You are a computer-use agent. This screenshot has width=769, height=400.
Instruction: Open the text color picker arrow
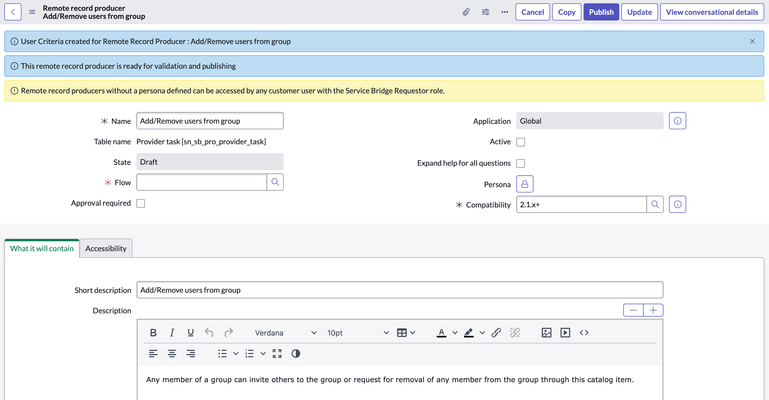[x=455, y=333]
